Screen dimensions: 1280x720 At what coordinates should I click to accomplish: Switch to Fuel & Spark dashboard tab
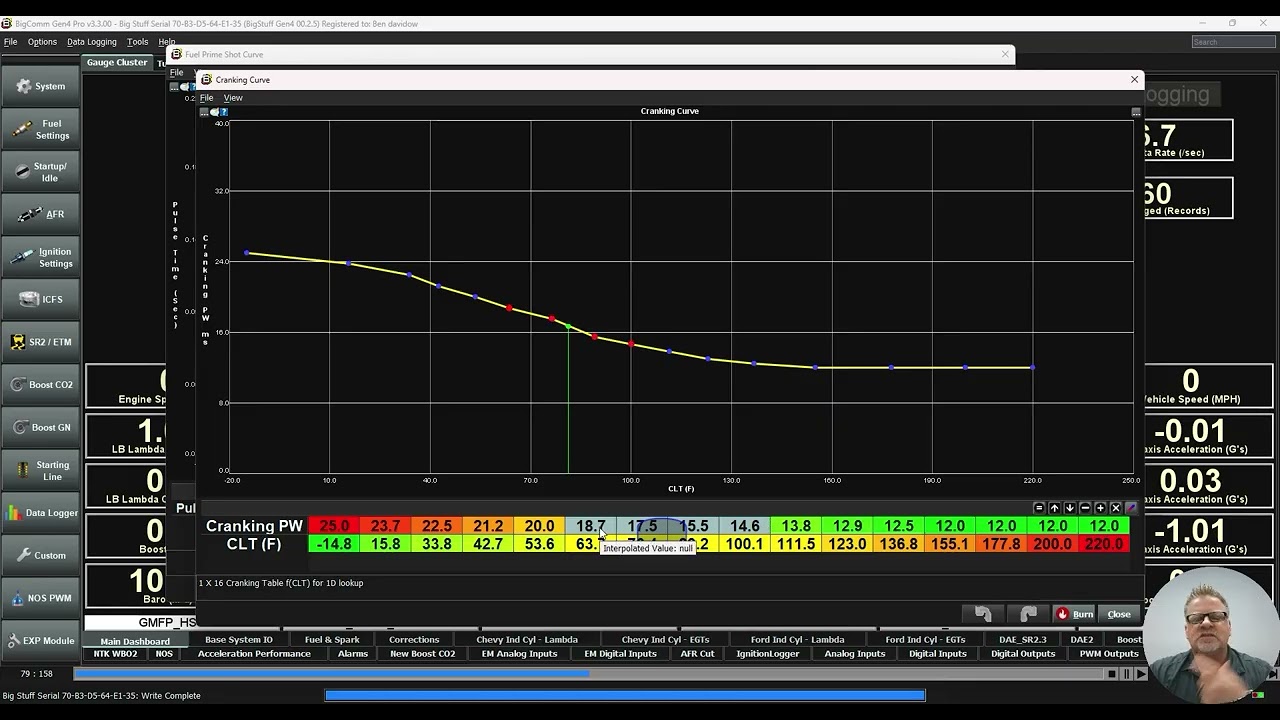coord(332,640)
